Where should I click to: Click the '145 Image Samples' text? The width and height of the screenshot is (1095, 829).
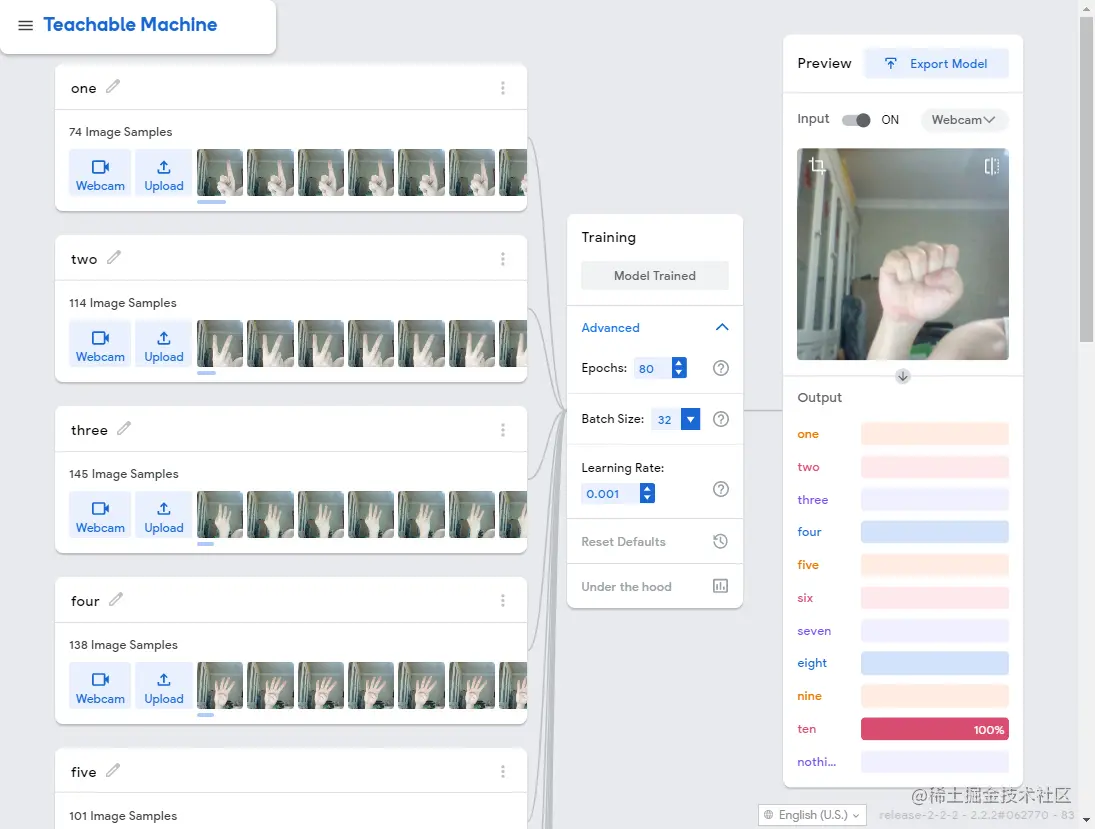point(124,474)
